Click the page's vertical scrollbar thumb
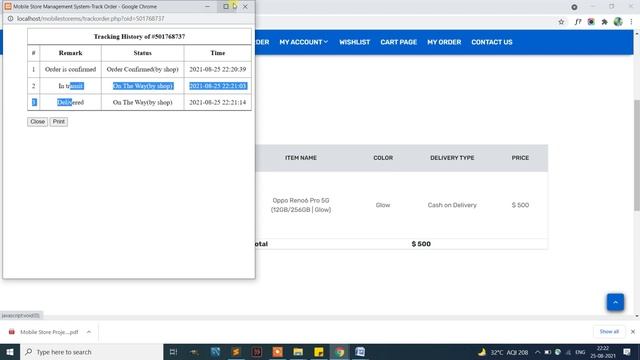 coord(637,155)
